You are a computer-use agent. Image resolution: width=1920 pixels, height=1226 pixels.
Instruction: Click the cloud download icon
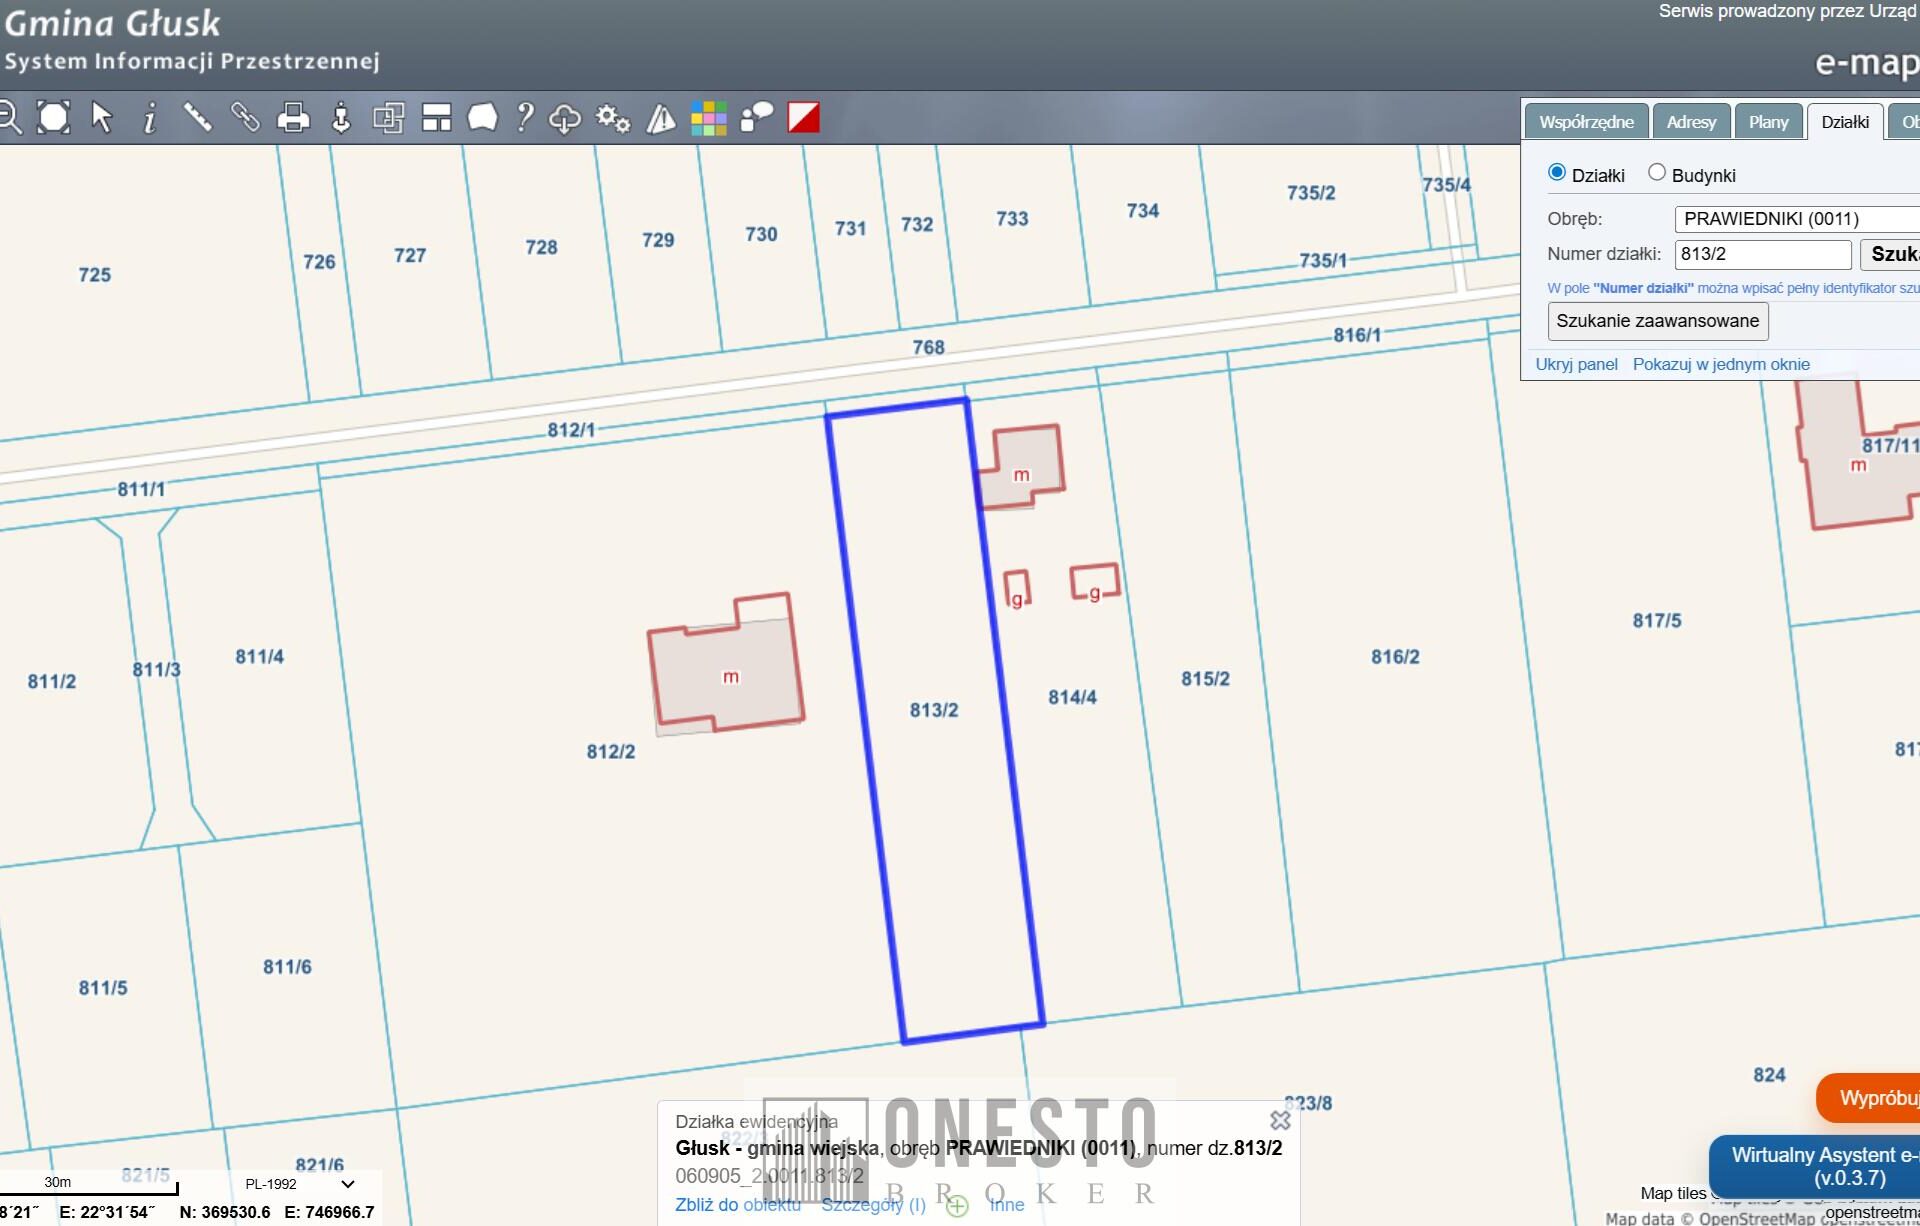(x=565, y=118)
